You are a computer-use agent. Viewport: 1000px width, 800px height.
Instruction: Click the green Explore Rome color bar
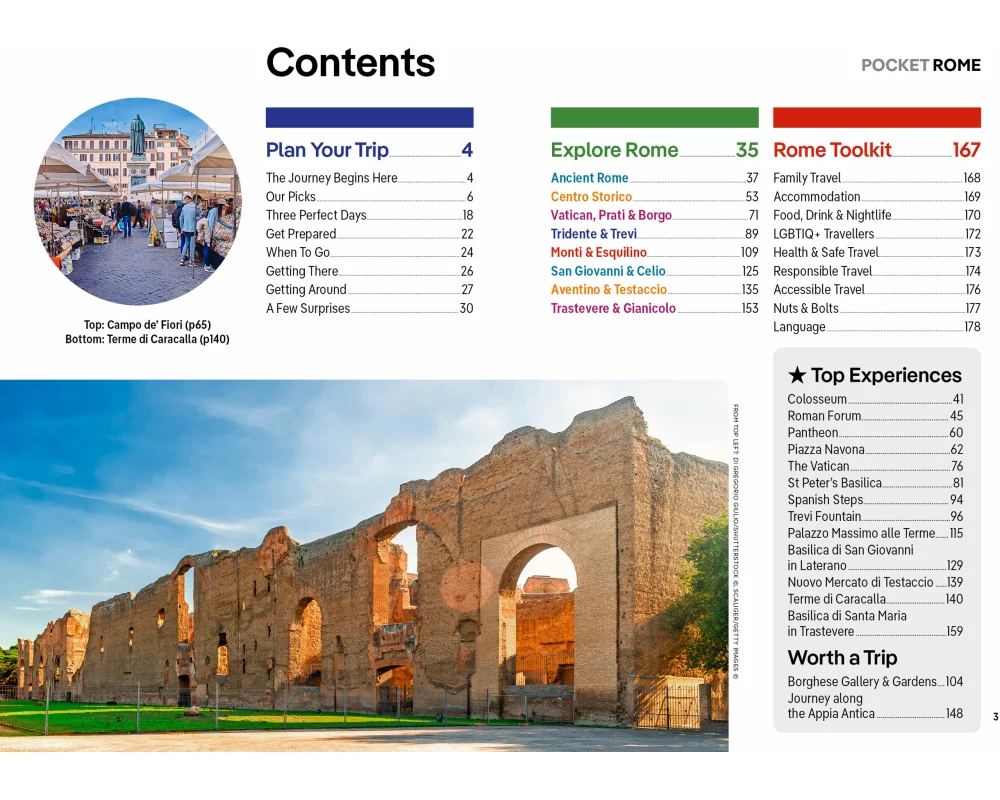click(654, 118)
